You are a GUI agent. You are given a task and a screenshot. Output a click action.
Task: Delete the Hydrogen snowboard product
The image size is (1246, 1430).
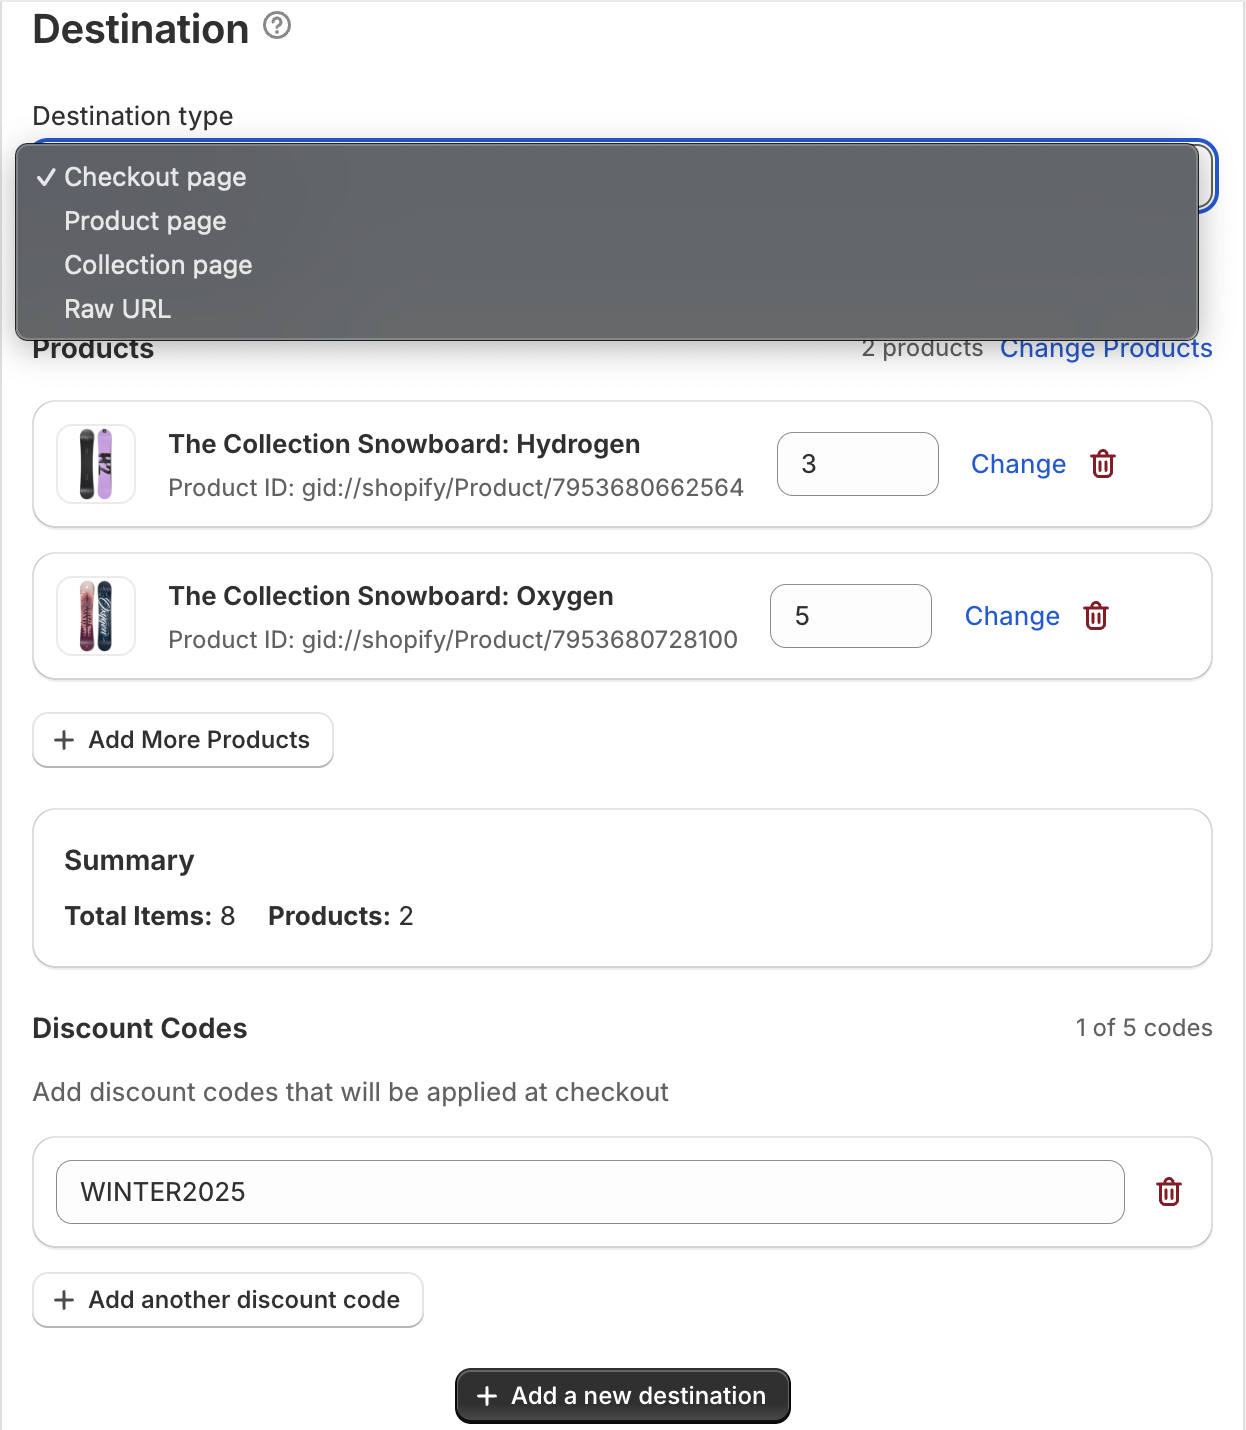pos(1103,464)
